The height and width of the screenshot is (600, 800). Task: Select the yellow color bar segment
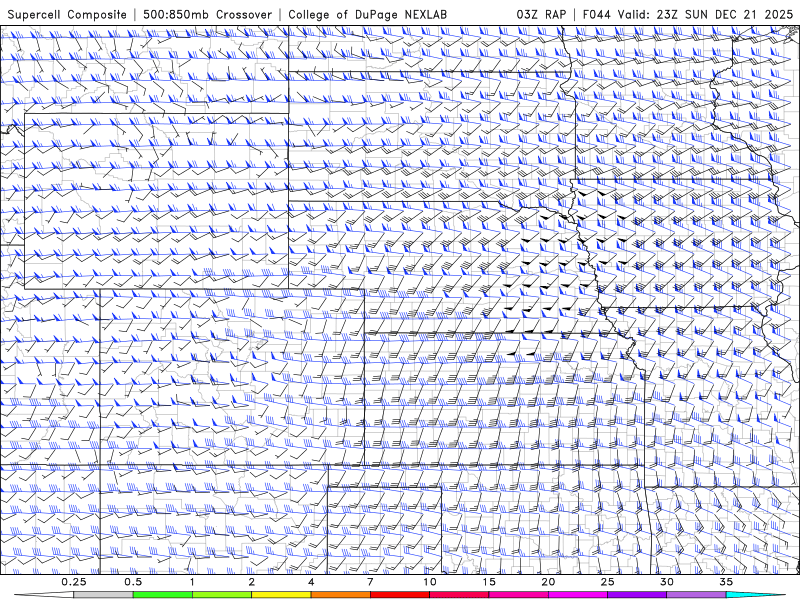[281, 595]
